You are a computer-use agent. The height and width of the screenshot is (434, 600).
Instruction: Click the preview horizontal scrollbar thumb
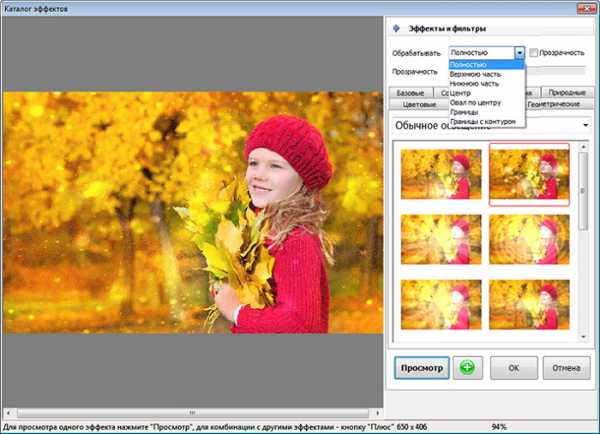tap(193, 413)
